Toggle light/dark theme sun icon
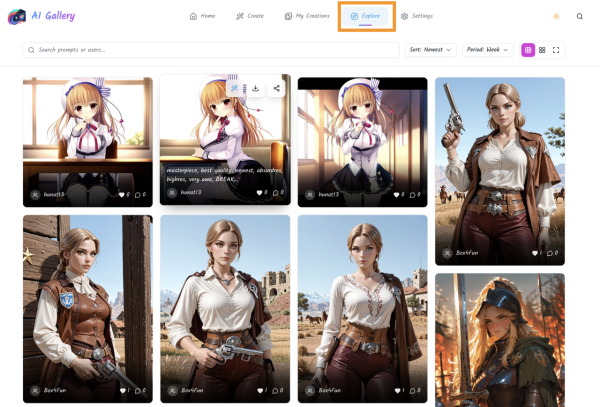 [x=556, y=16]
